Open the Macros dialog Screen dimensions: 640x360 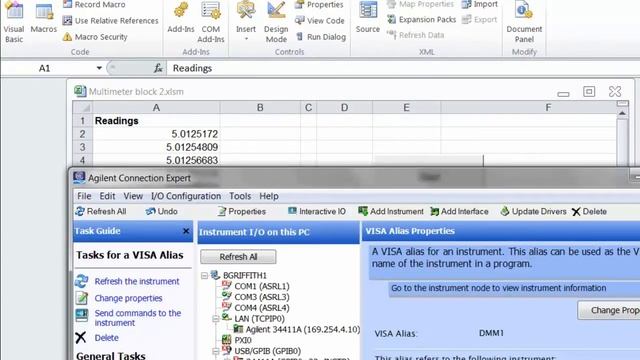[x=44, y=18]
